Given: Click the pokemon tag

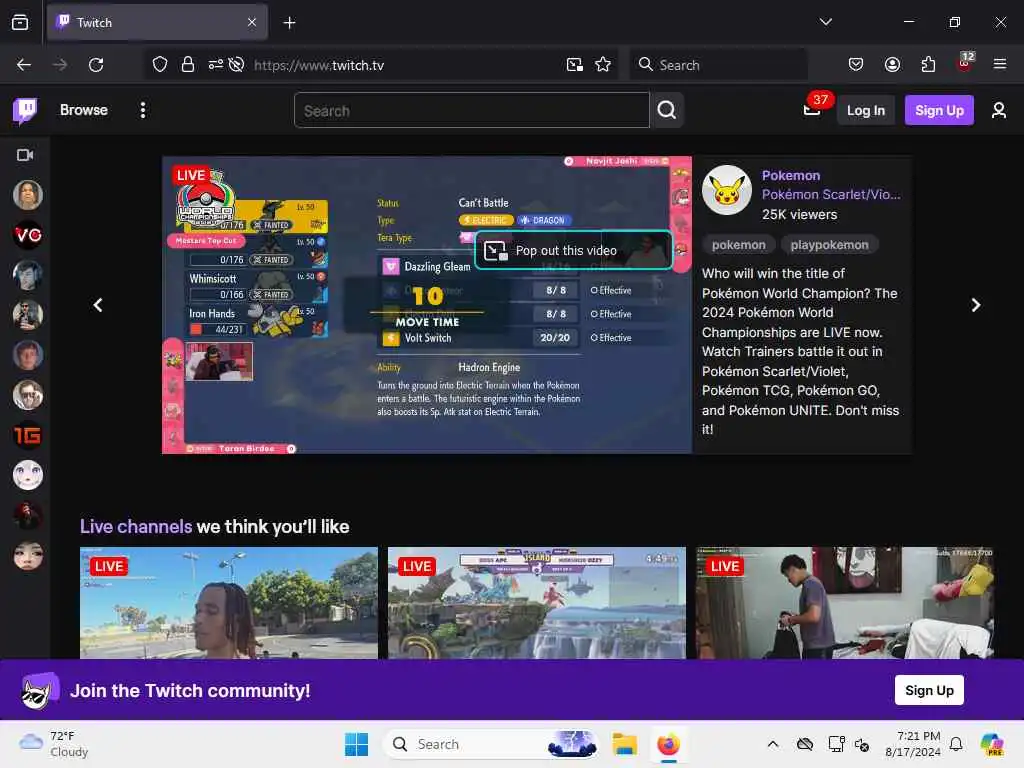Looking at the screenshot, I should pyautogui.click(x=739, y=245).
